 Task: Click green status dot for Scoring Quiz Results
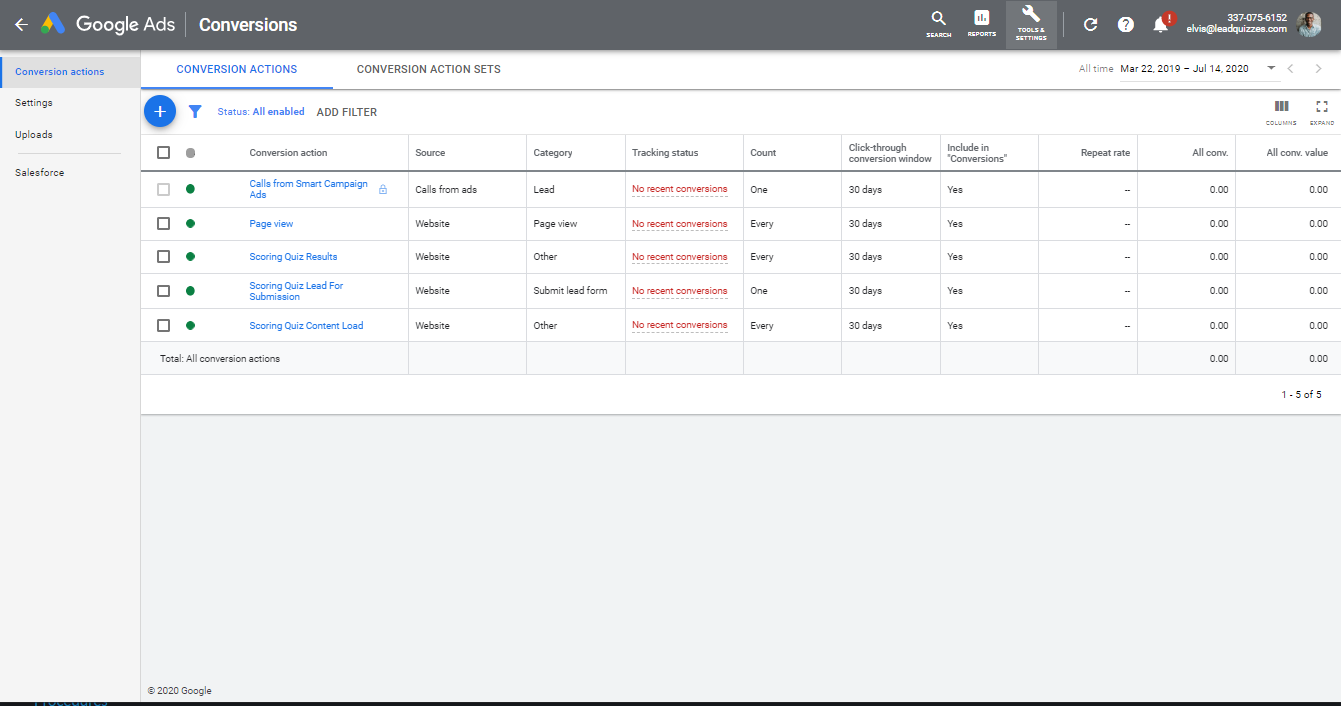pos(190,257)
